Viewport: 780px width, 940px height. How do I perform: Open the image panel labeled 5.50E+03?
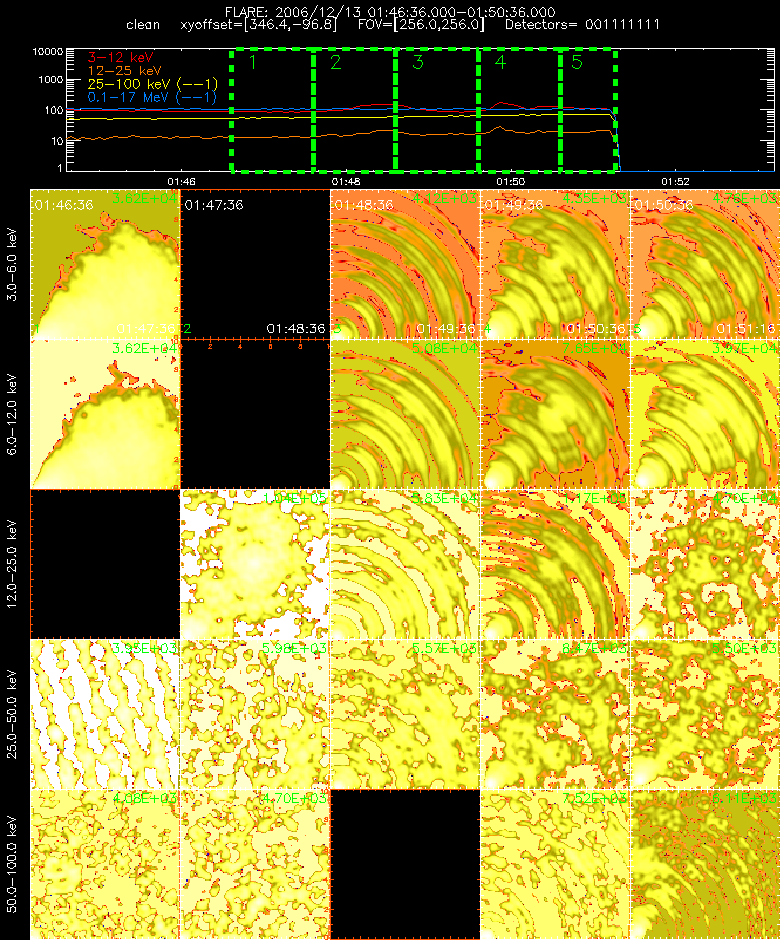[x=704, y=714]
